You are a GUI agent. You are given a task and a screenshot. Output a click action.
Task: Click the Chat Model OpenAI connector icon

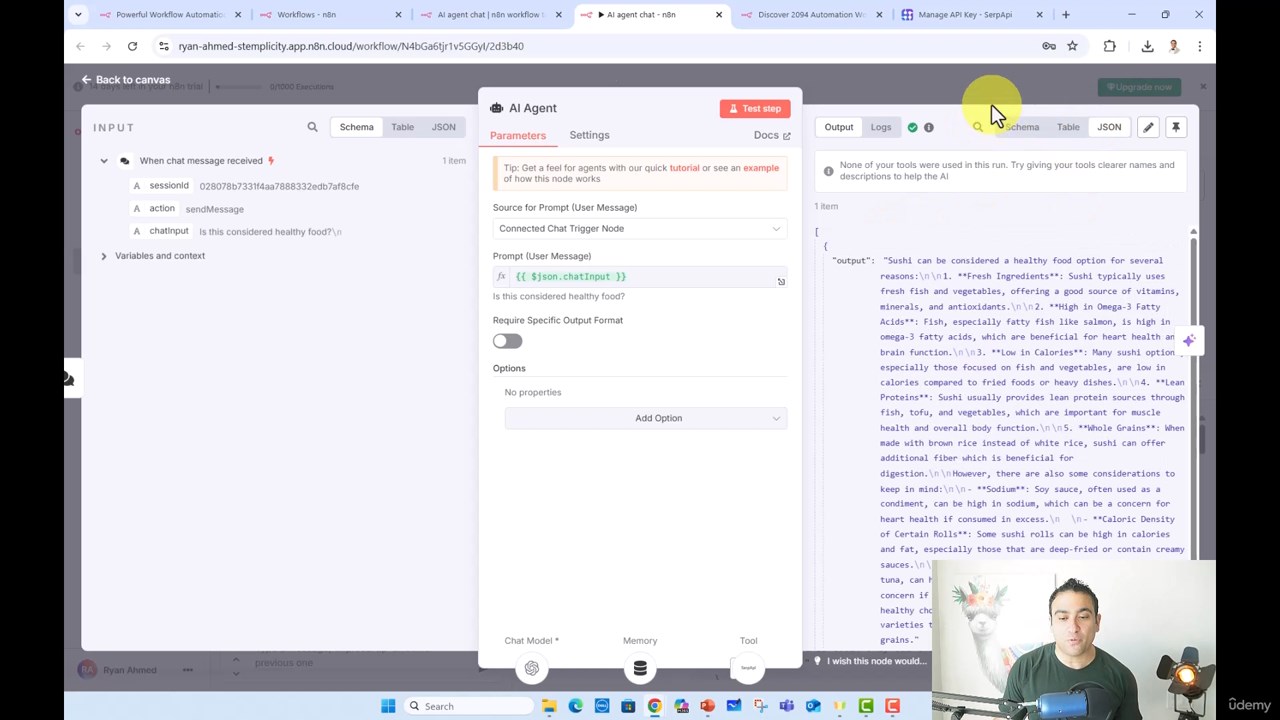click(532, 668)
